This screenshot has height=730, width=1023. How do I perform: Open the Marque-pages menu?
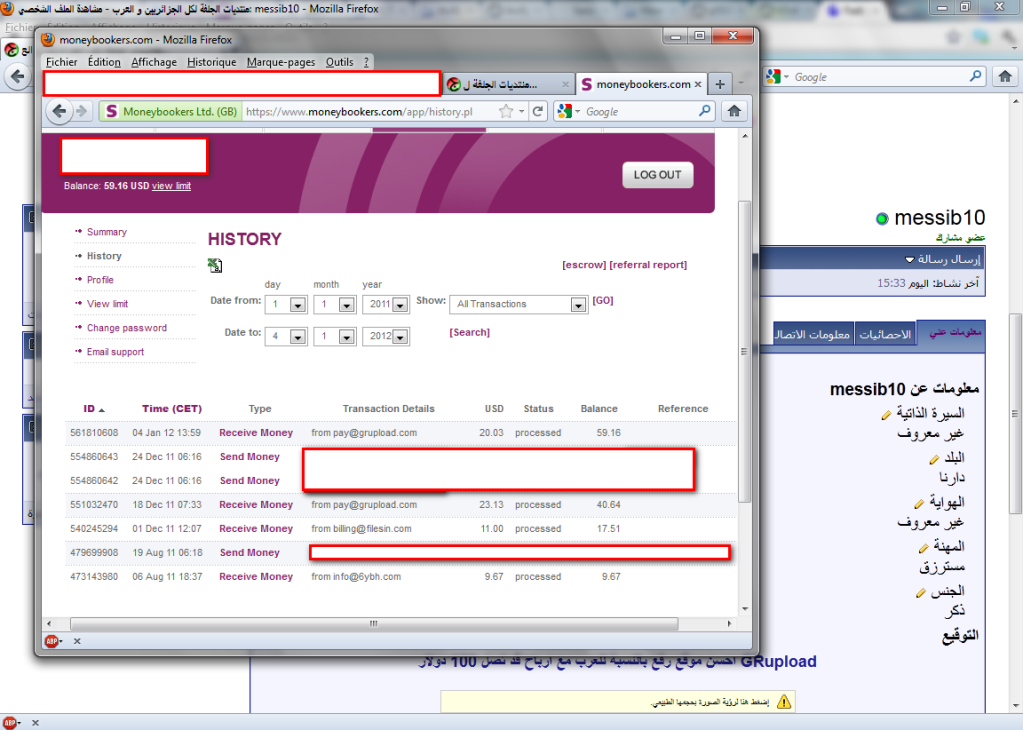click(281, 62)
